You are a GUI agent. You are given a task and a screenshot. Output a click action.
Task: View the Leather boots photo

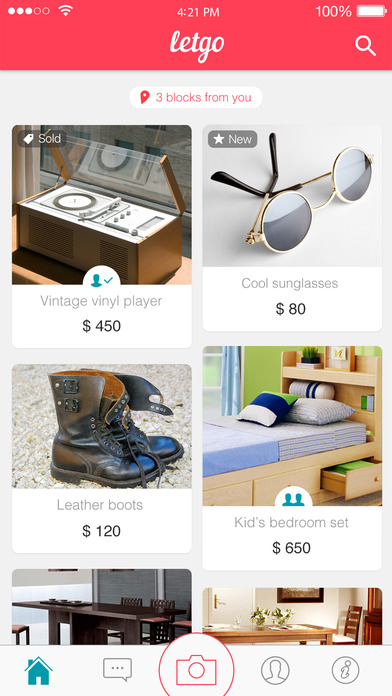[x=102, y=427]
